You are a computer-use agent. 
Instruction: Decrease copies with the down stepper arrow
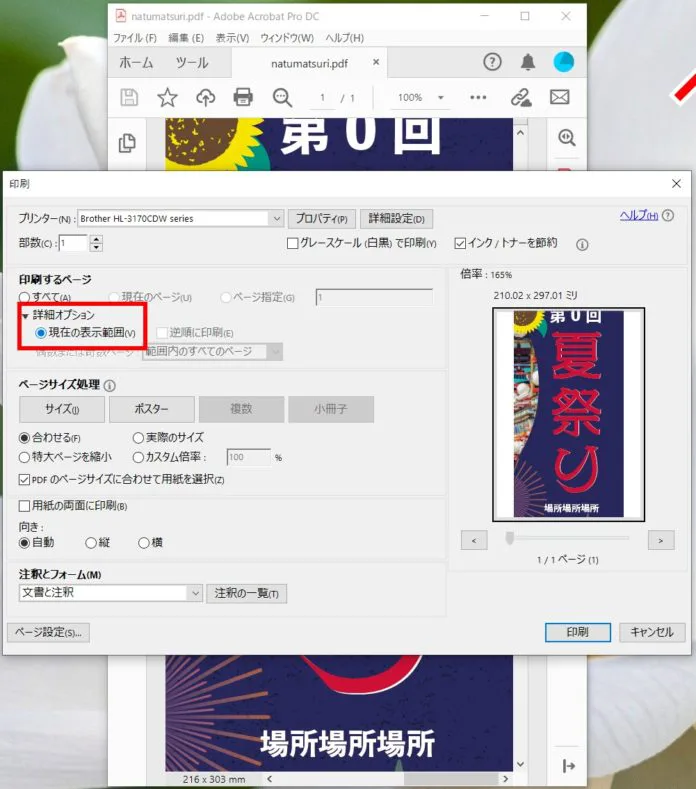(96, 248)
